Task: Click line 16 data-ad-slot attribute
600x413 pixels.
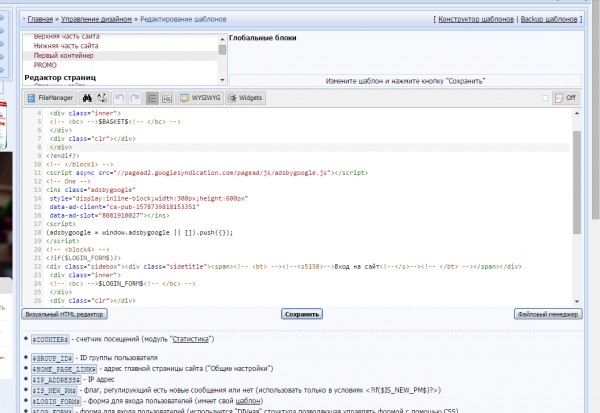Action: [x=109, y=215]
